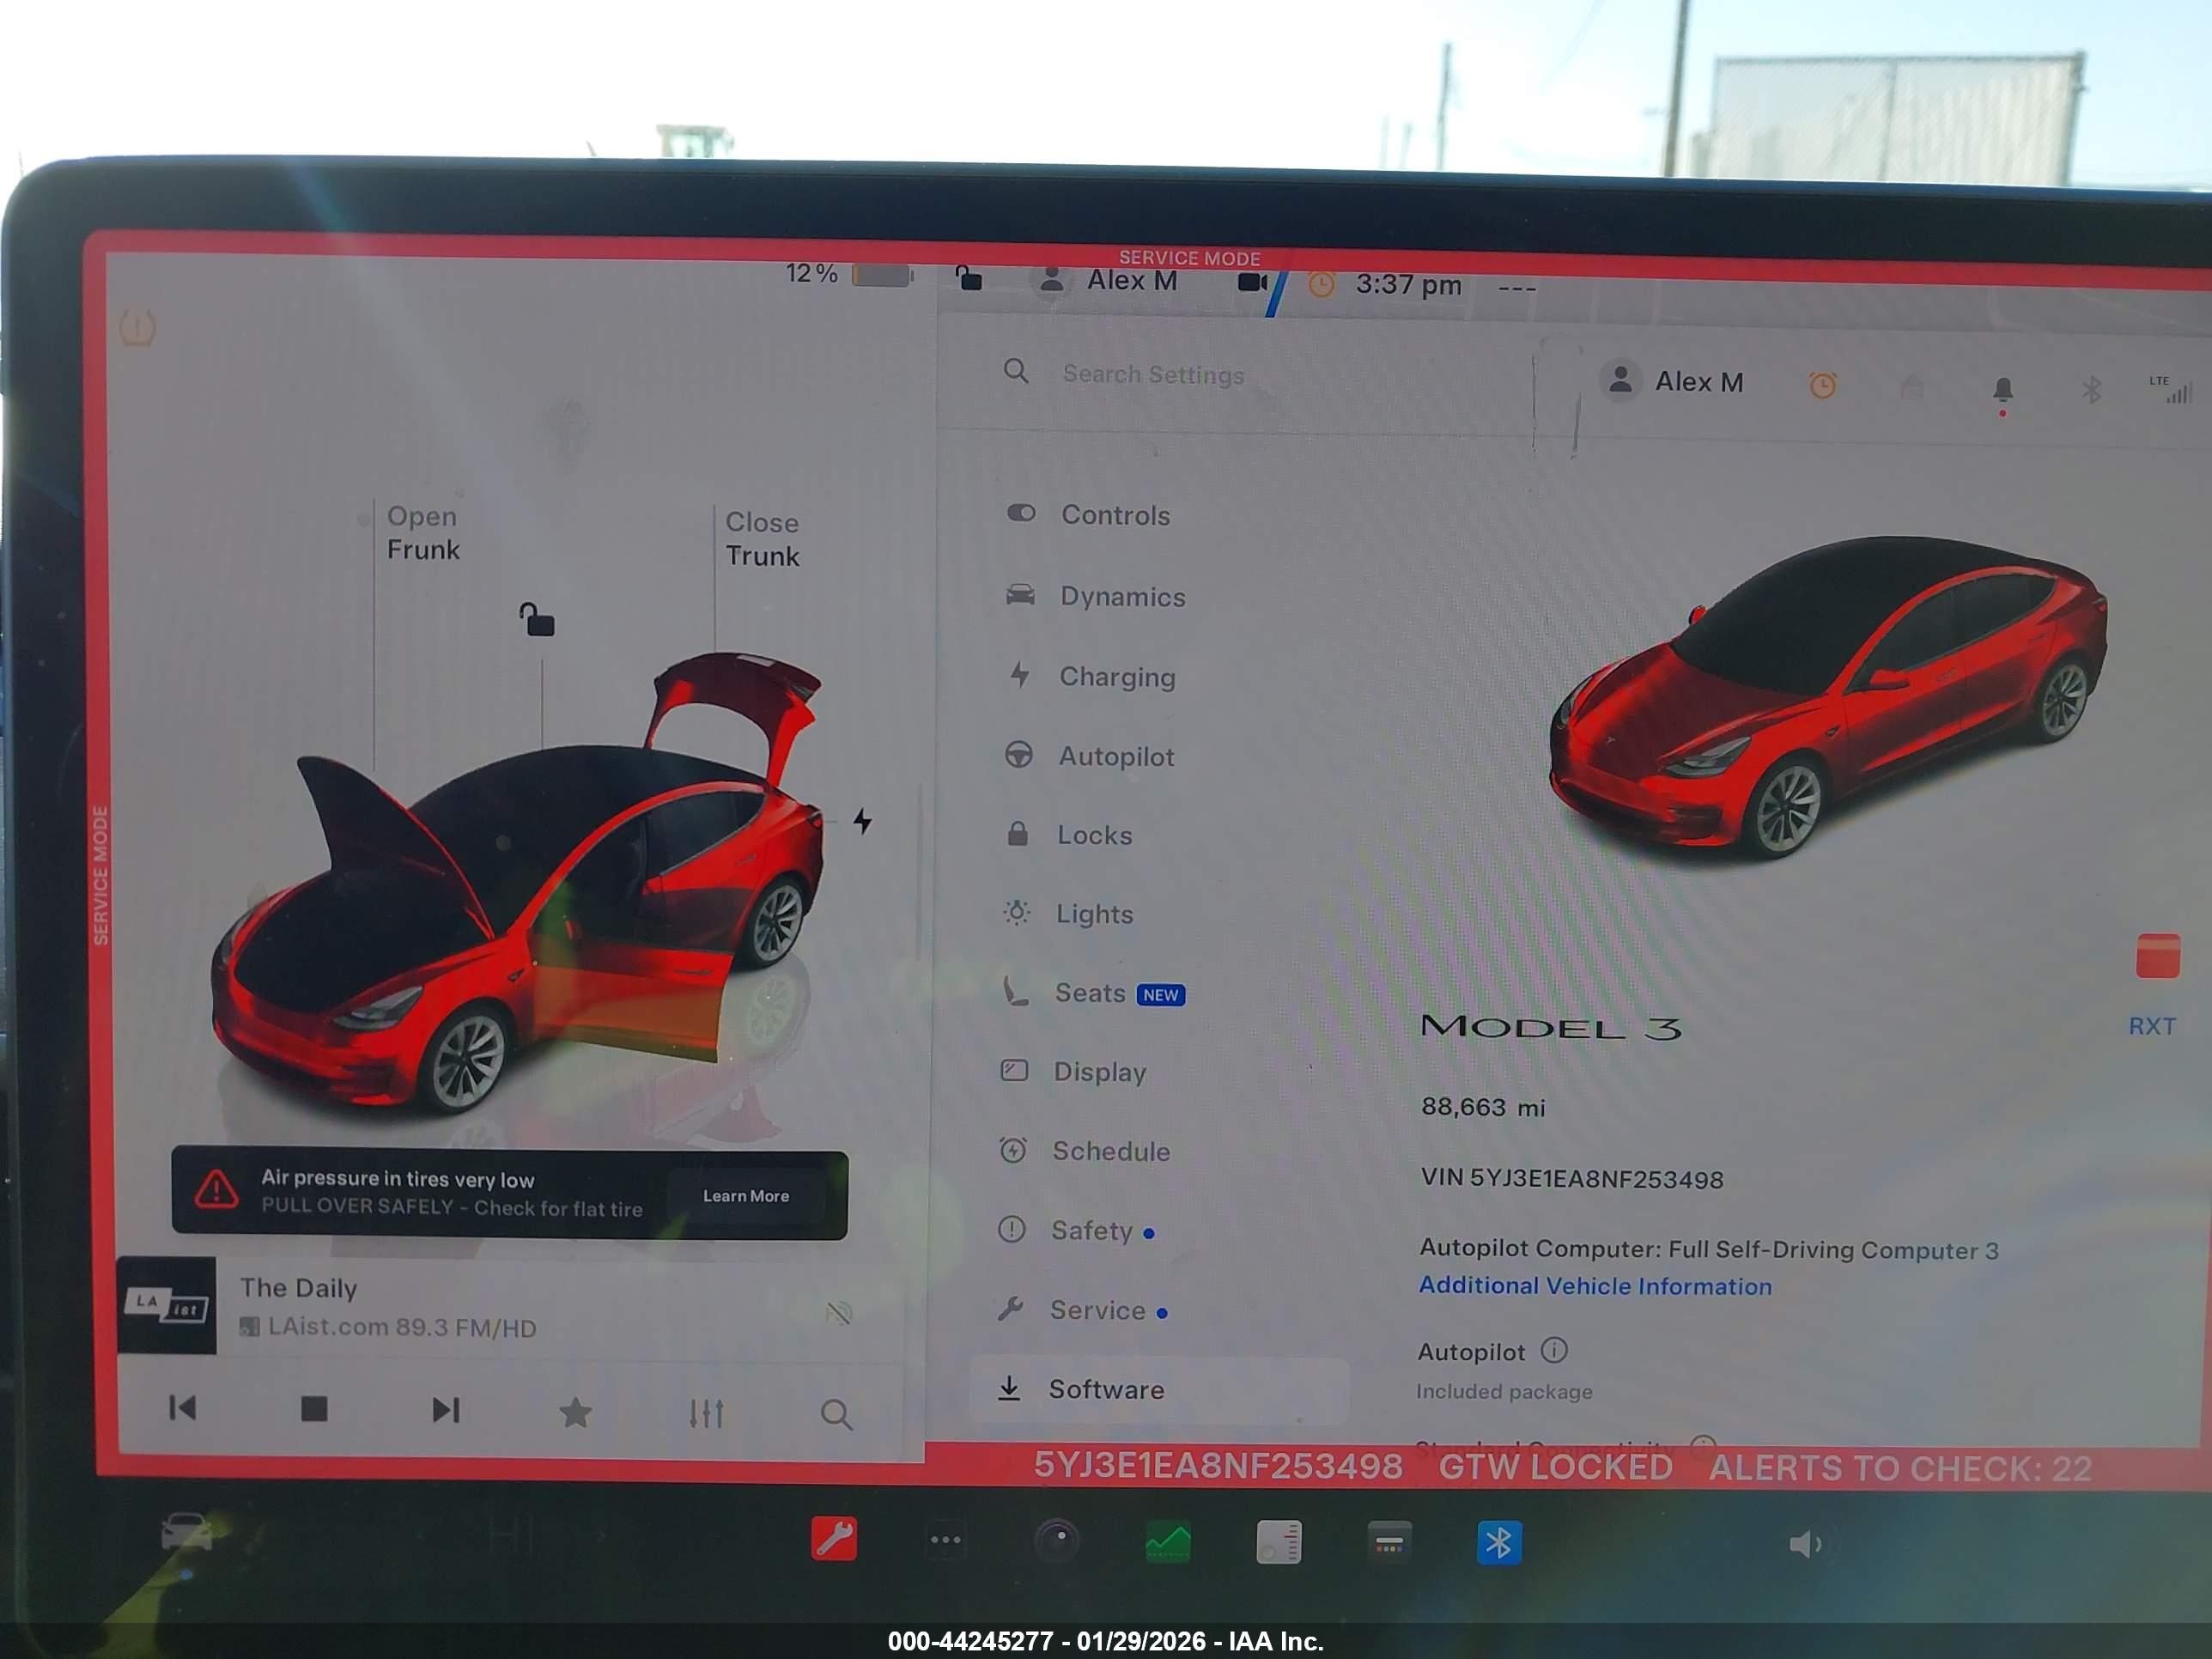The width and height of the screenshot is (2212, 1659).
Task: Tap the HomeLink garage icon in header
Action: point(1911,387)
